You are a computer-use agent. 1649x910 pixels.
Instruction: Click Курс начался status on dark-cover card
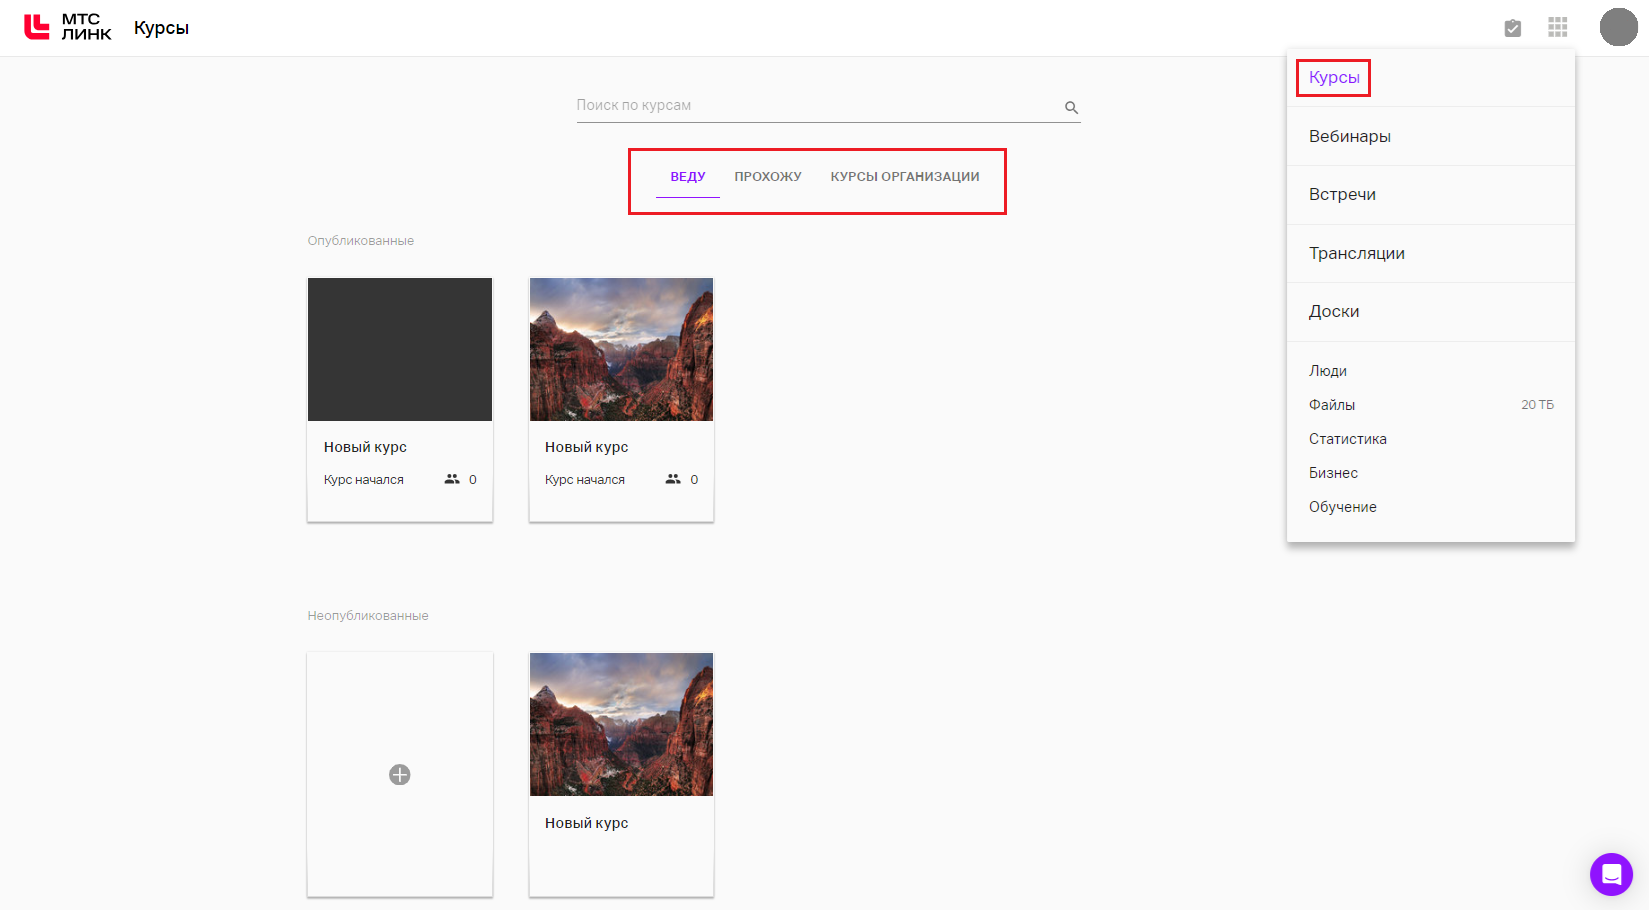[363, 480]
